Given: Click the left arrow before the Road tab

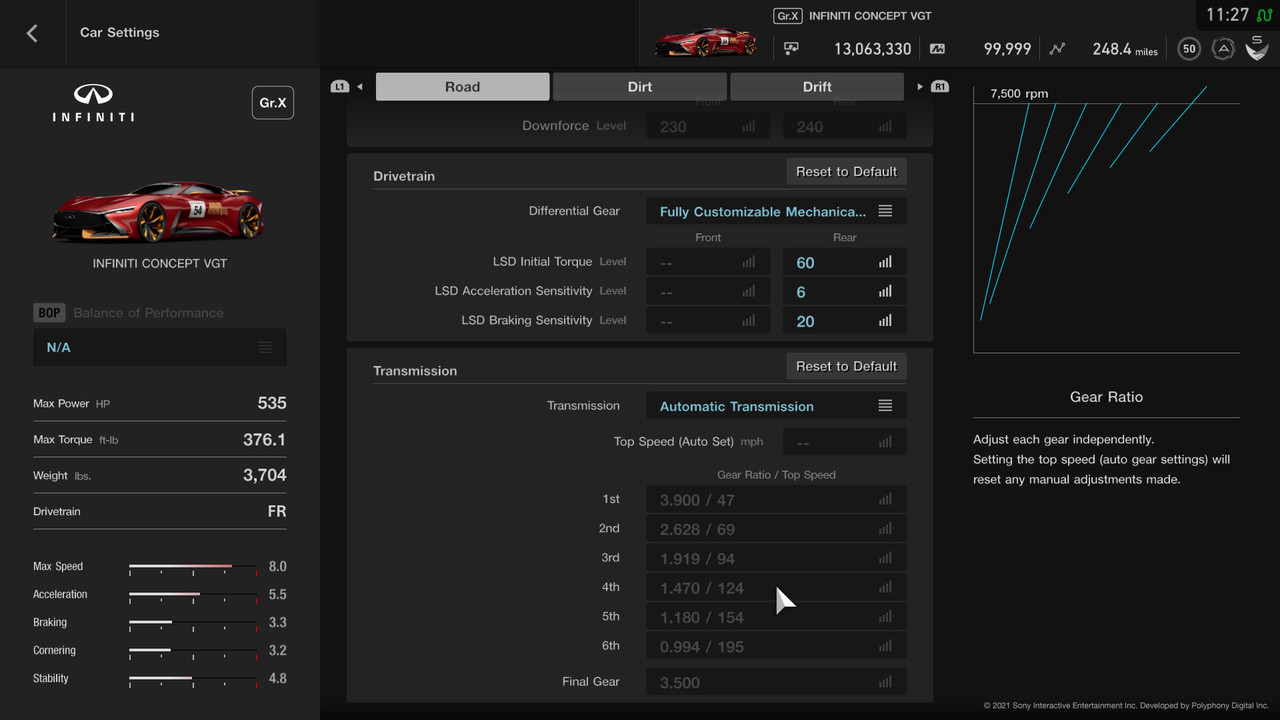Looking at the screenshot, I should (x=360, y=87).
